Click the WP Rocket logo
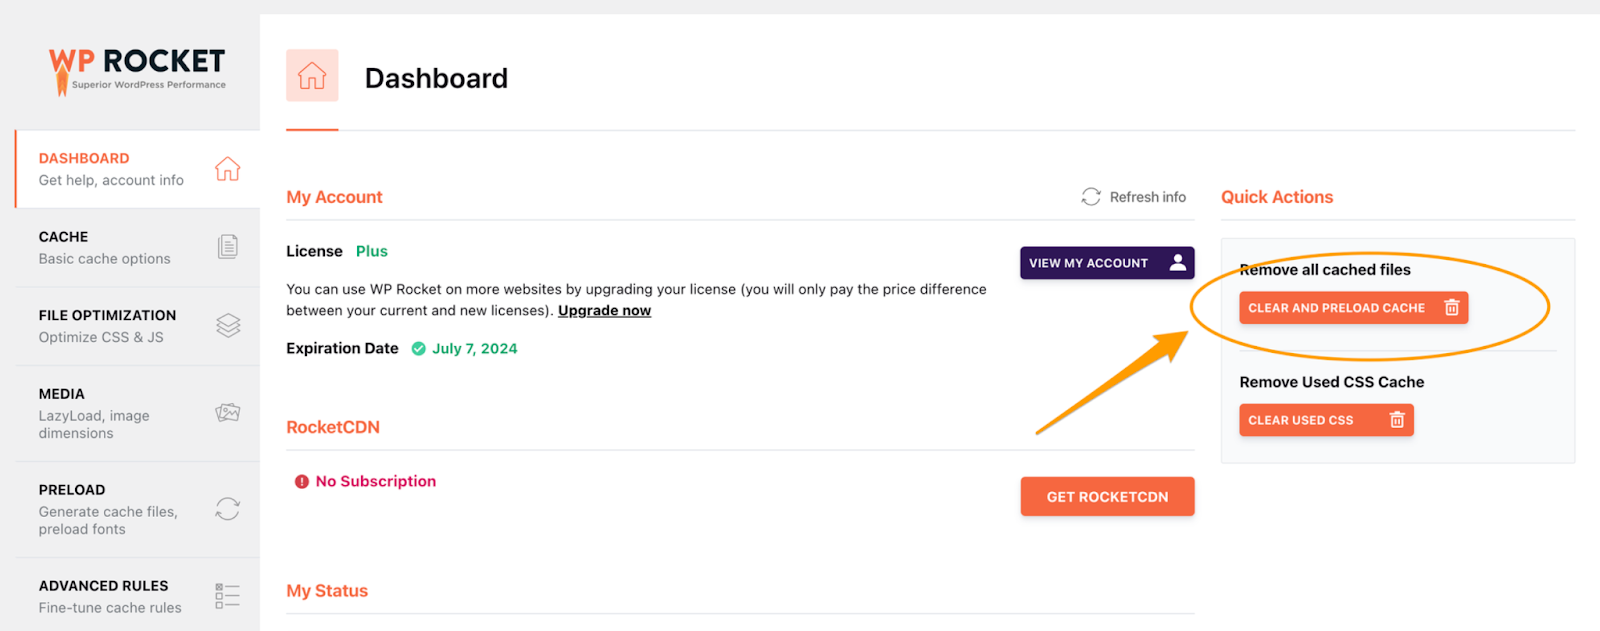The width and height of the screenshot is (1600, 631). coord(138,70)
